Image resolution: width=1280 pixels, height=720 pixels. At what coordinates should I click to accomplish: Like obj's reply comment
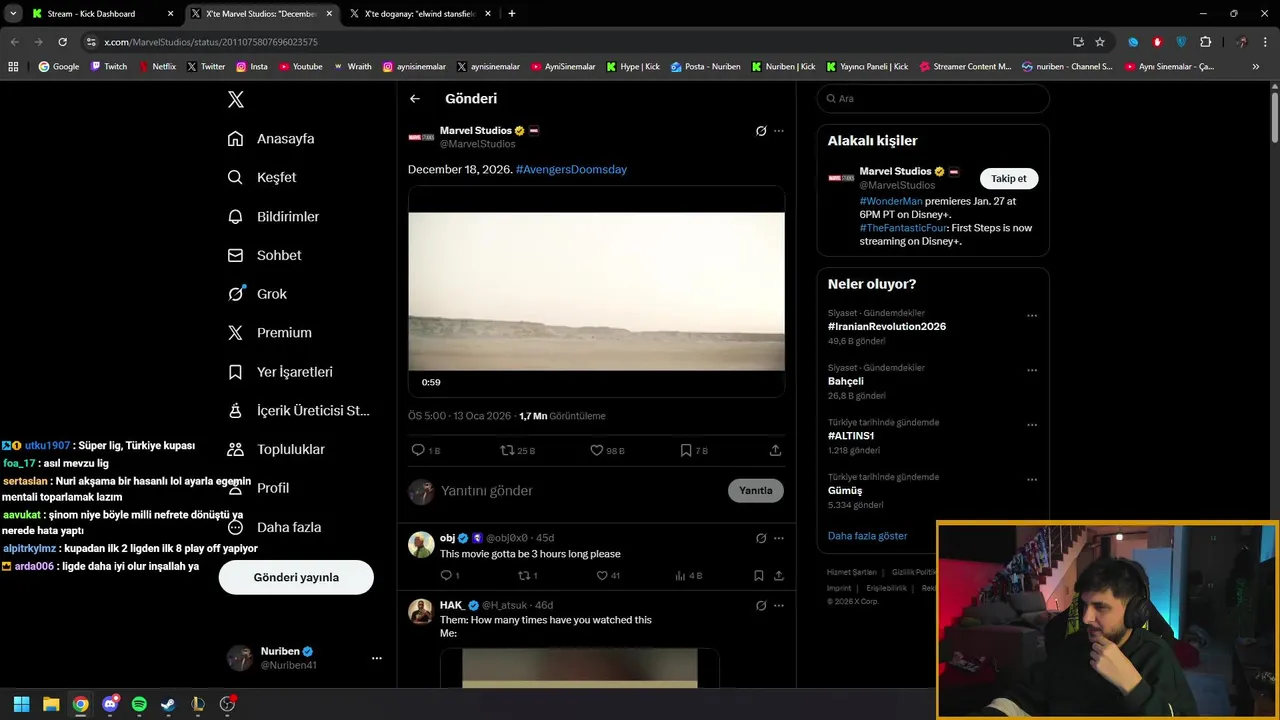(x=608, y=576)
